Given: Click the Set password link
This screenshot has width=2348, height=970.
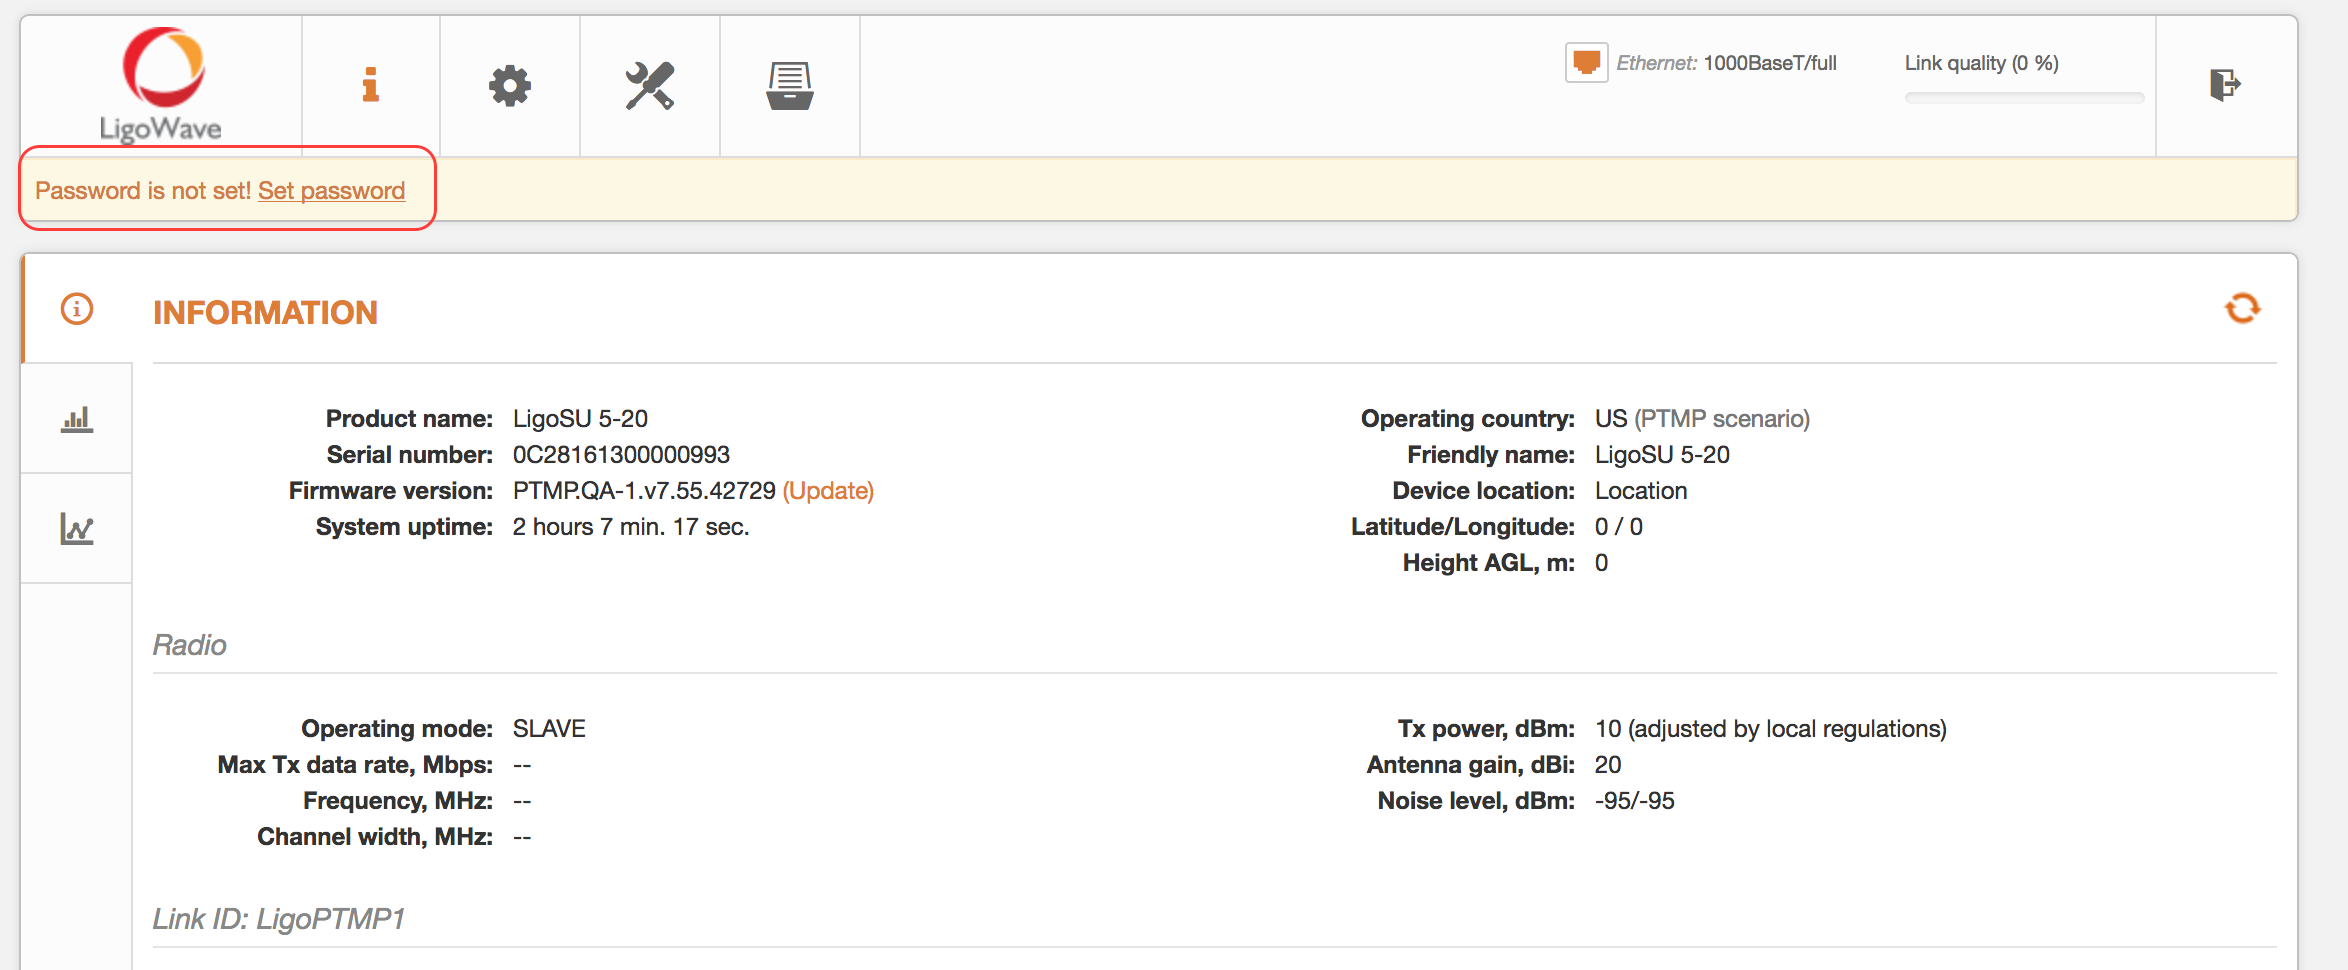Looking at the screenshot, I should pyautogui.click(x=331, y=191).
